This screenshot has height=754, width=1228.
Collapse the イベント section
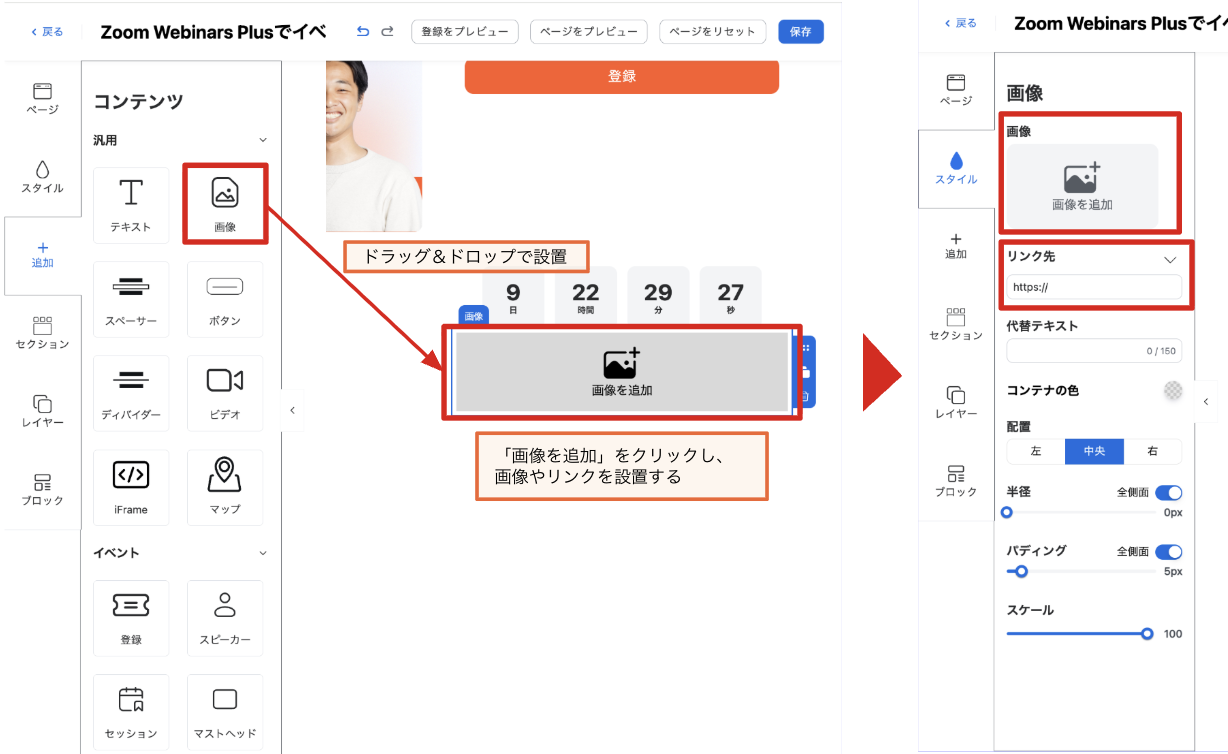(263, 553)
